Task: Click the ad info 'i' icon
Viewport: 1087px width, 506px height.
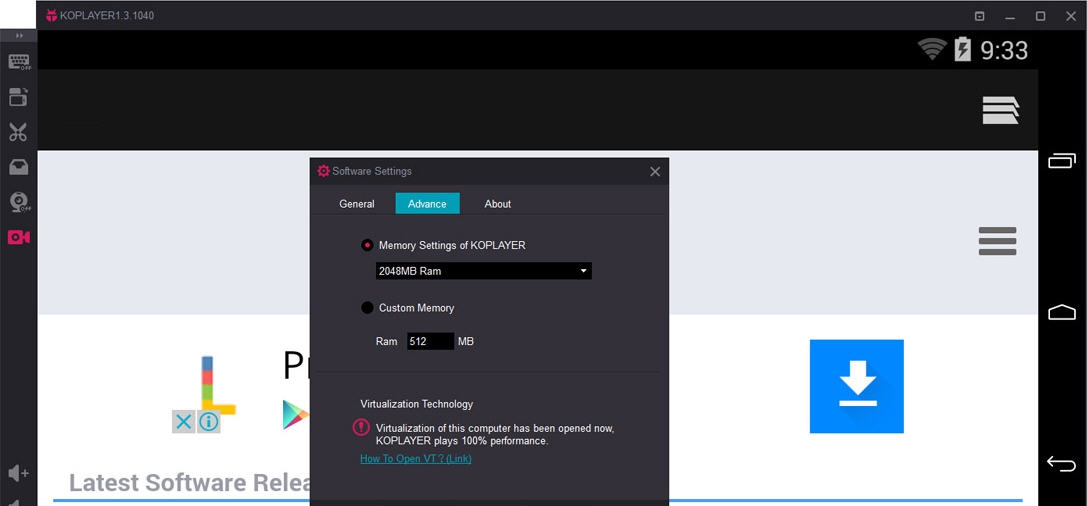Action: coord(209,421)
